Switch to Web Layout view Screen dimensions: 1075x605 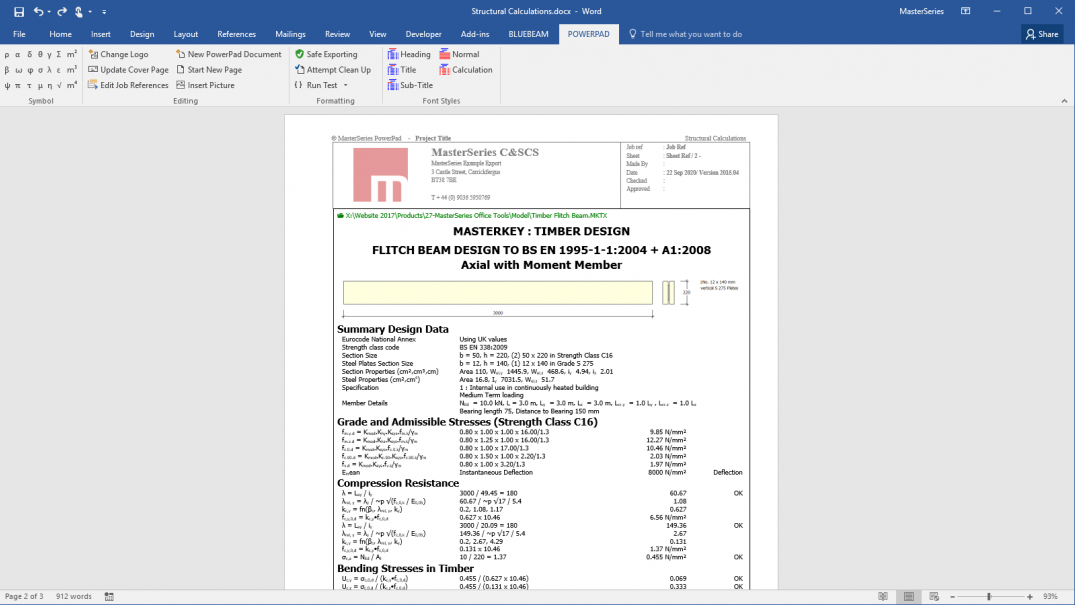coord(934,597)
